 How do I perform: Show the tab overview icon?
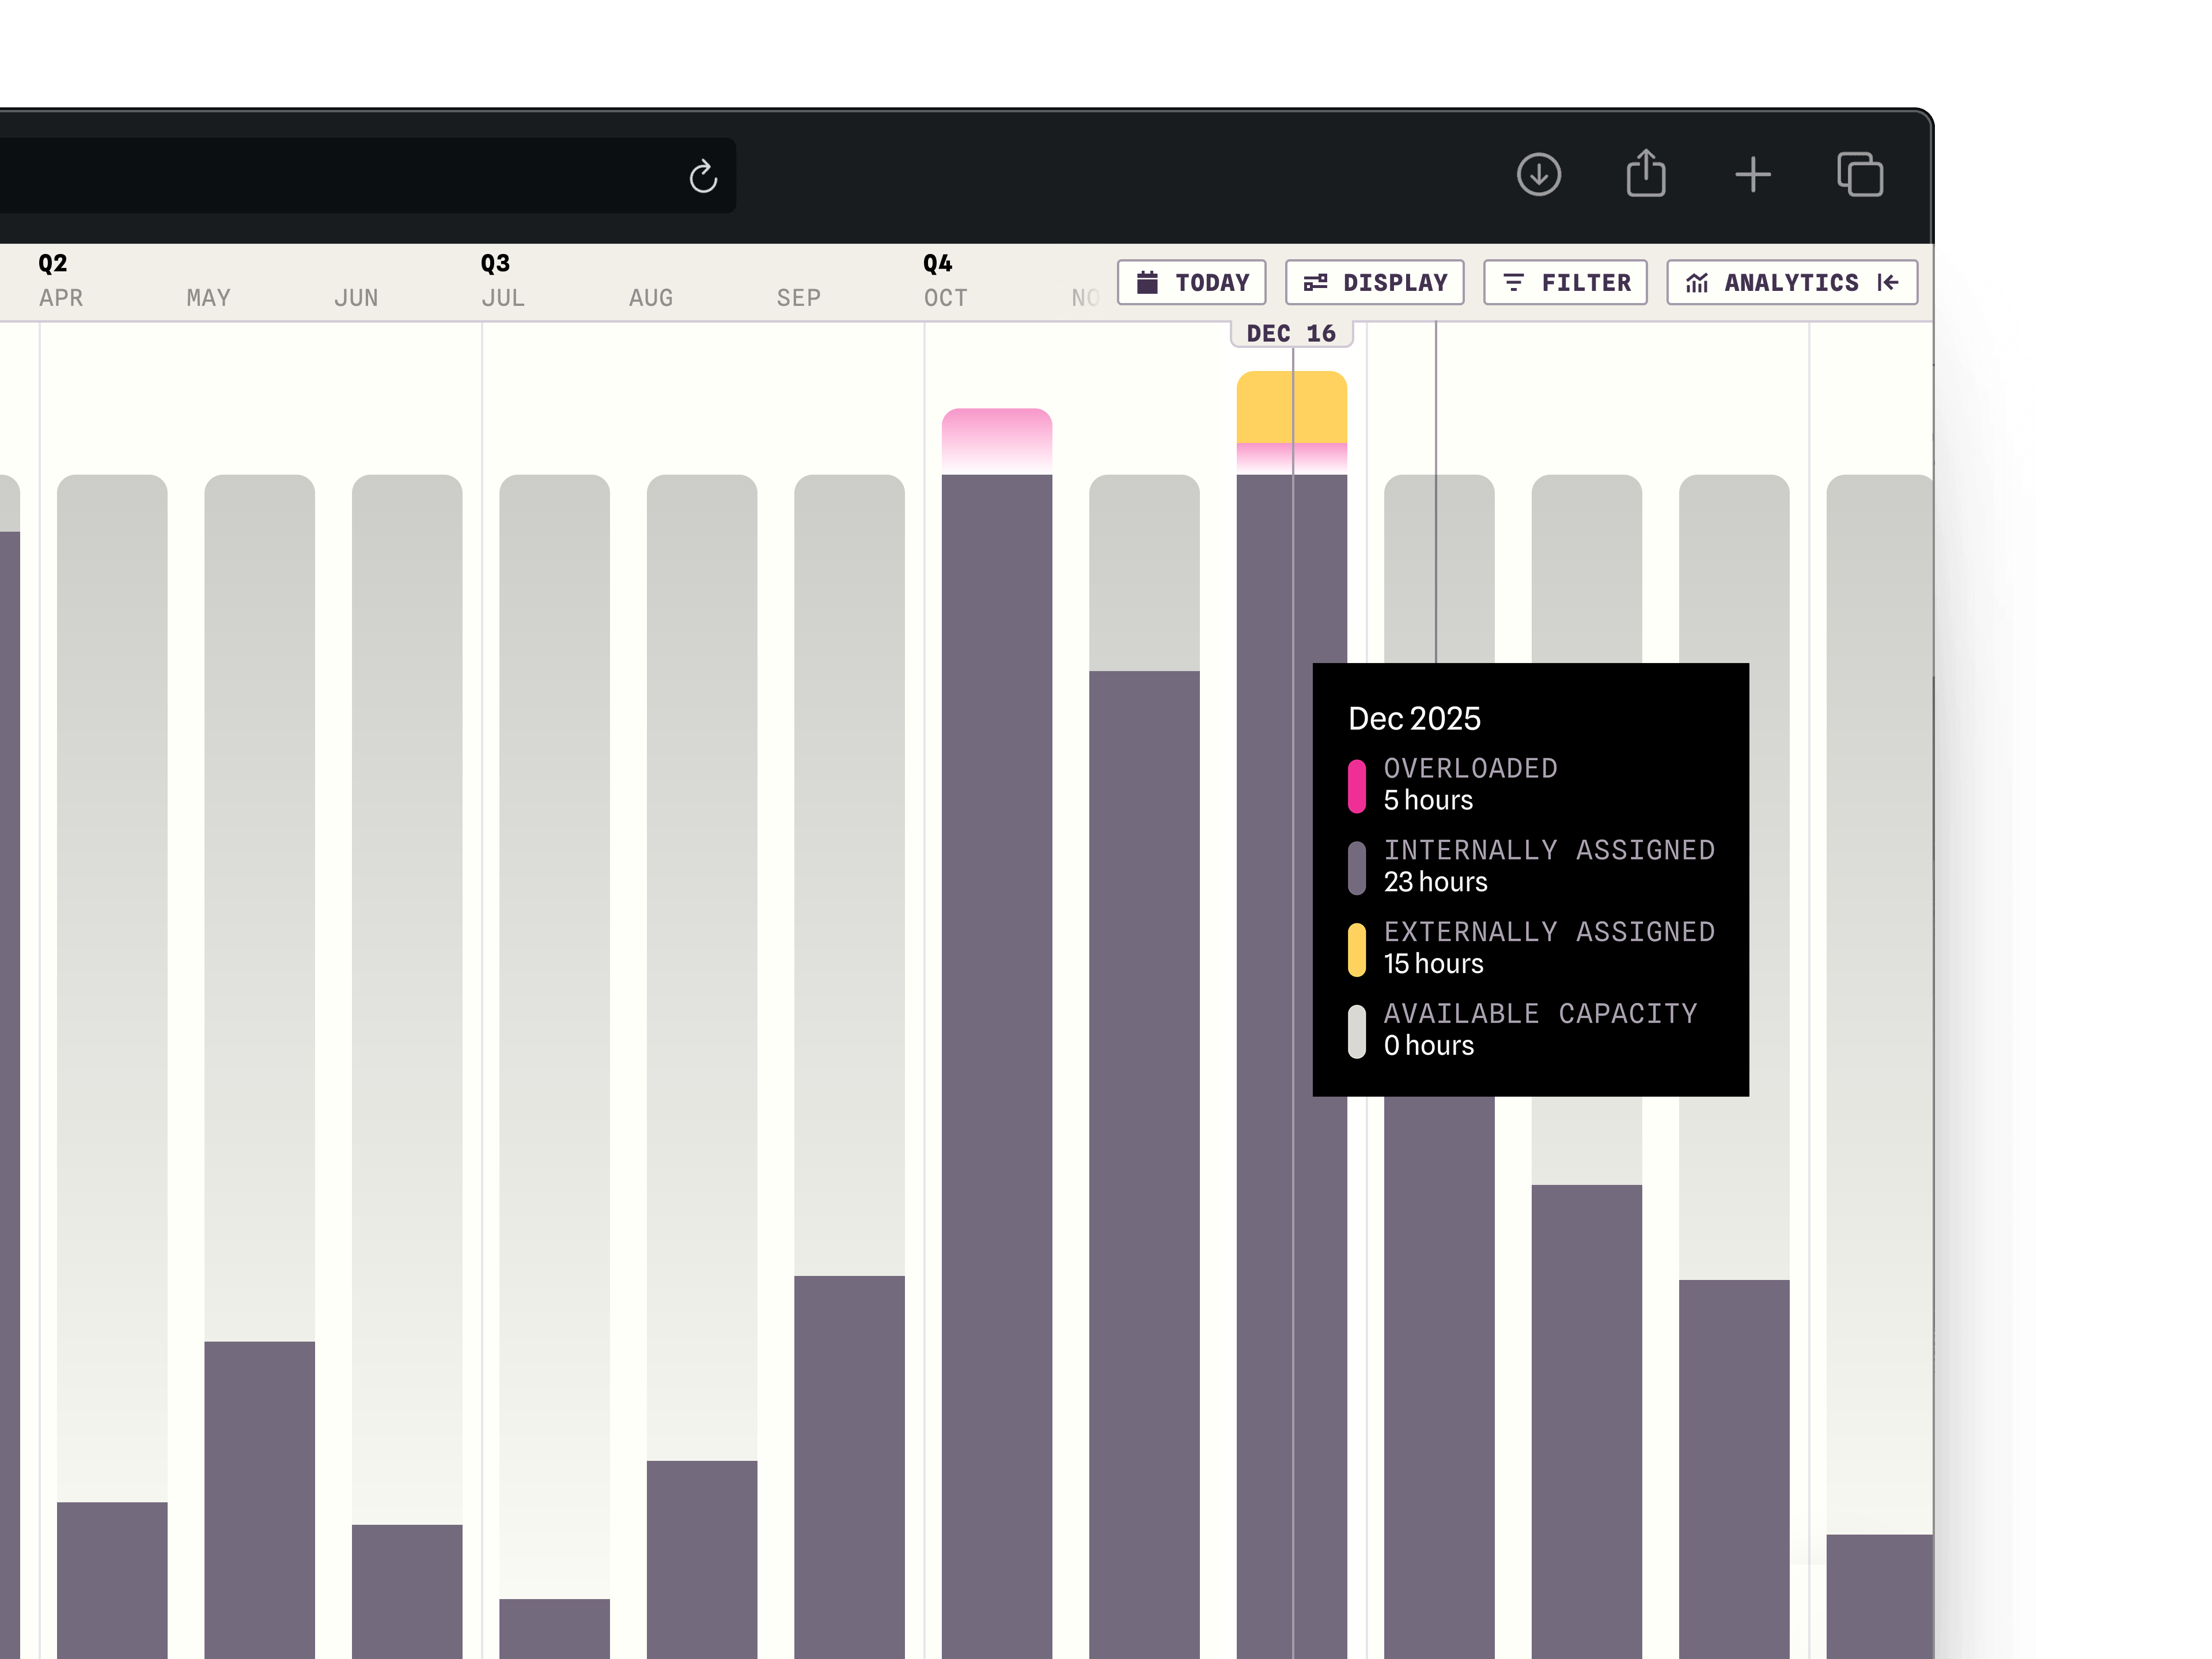coord(1859,175)
